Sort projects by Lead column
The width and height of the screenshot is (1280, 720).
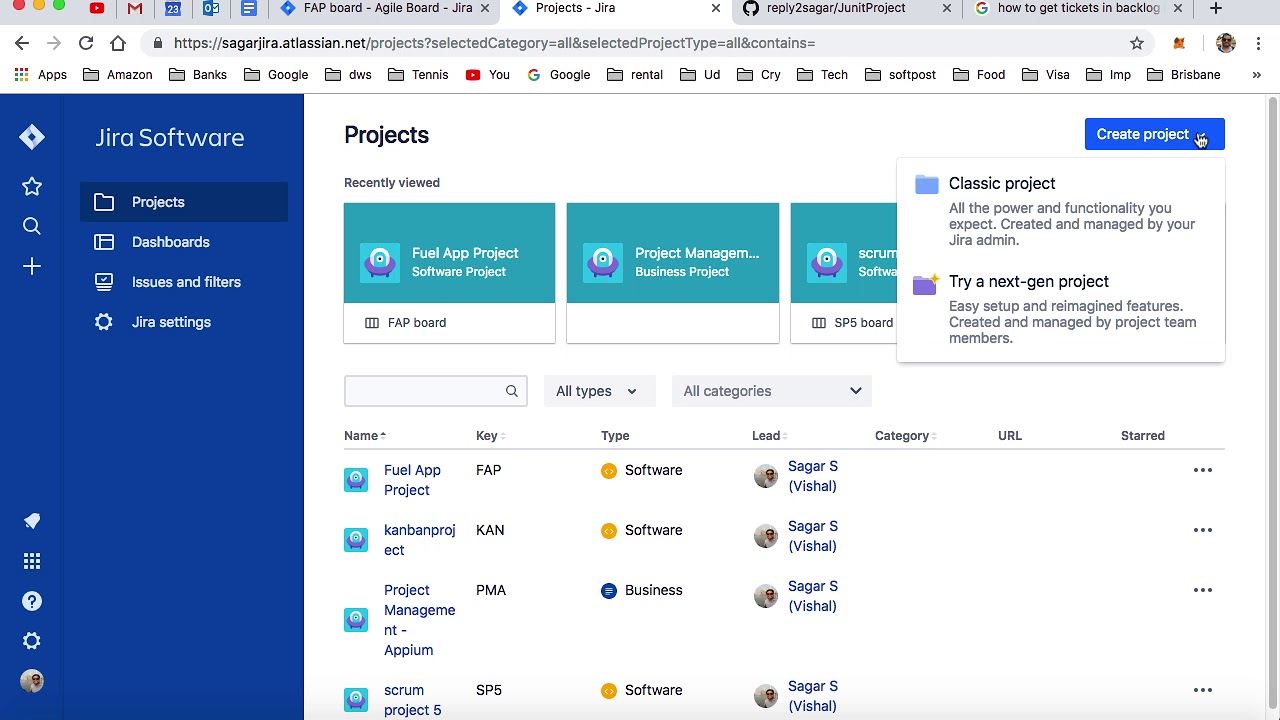pyautogui.click(x=770, y=436)
